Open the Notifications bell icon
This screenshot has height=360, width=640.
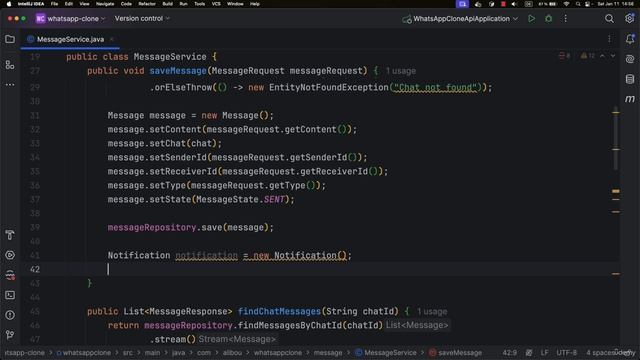coord(630,39)
